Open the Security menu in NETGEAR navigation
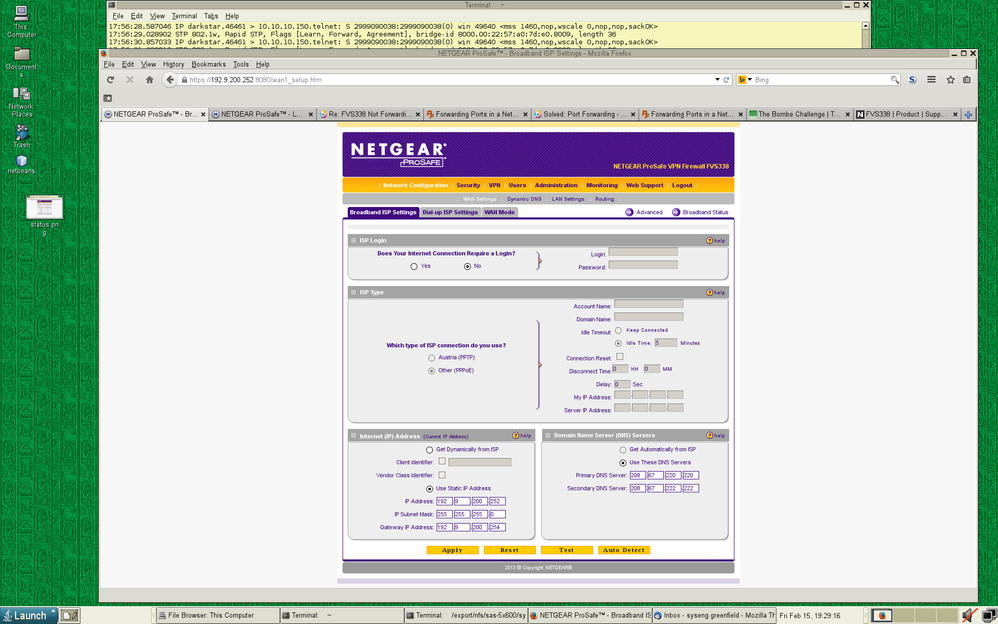 tap(468, 186)
